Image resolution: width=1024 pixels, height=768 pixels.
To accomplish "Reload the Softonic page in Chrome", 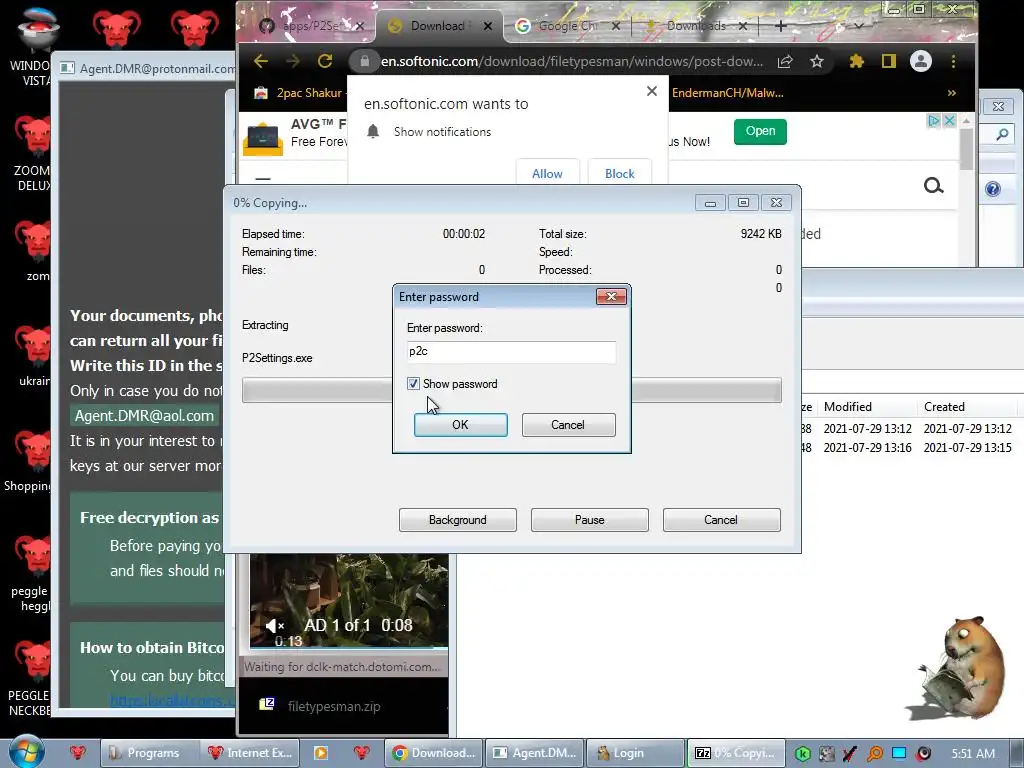I will tap(325, 61).
